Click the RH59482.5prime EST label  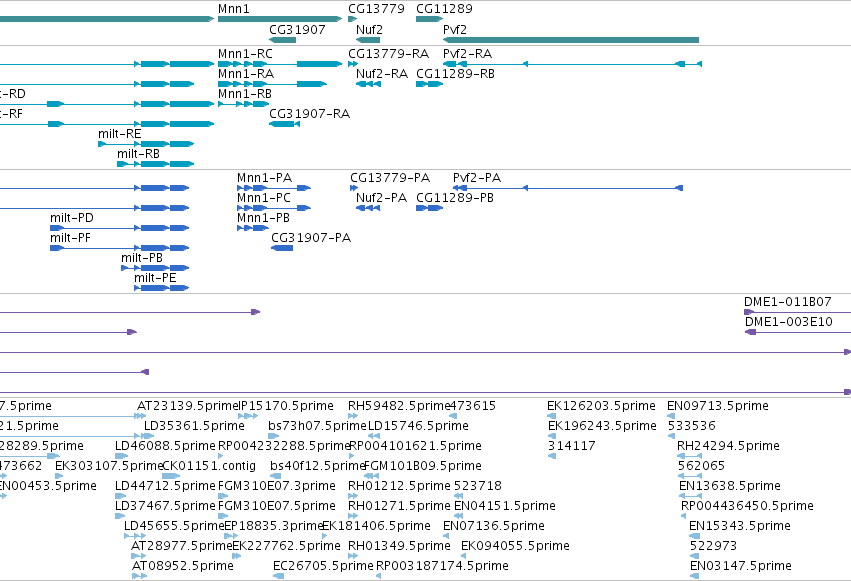399,406
